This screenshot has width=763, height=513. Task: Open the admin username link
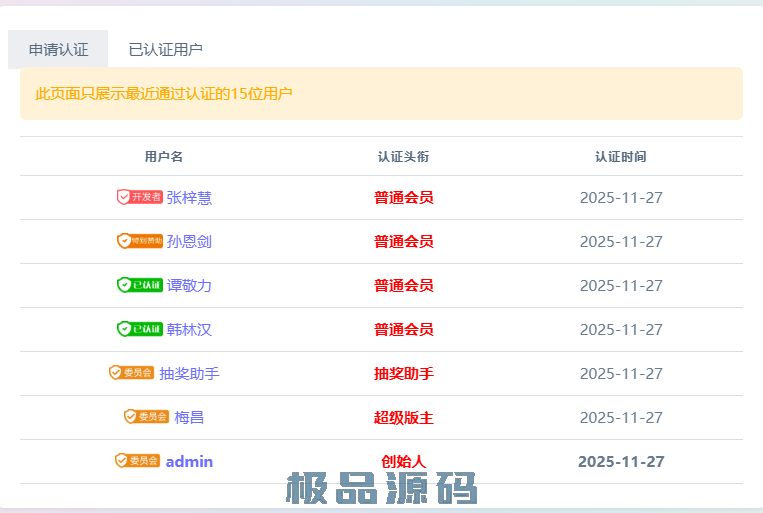[x=189, y=462]
